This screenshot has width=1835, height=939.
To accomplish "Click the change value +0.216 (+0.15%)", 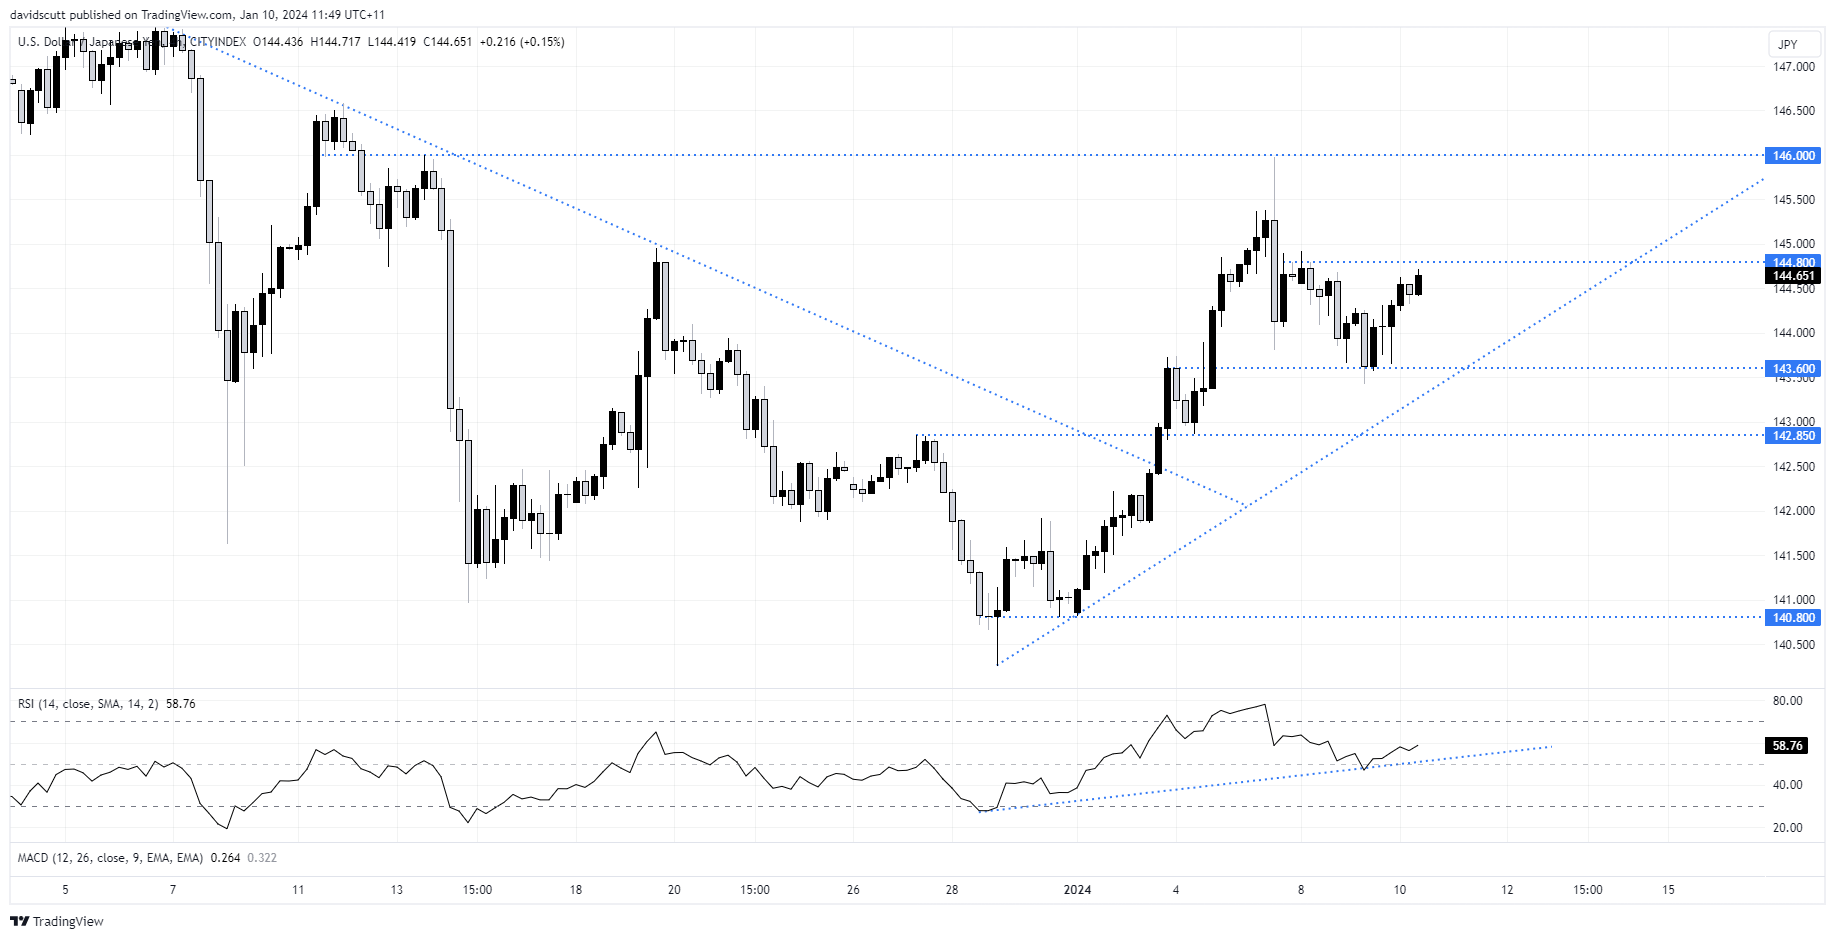I will click(522, 42).
